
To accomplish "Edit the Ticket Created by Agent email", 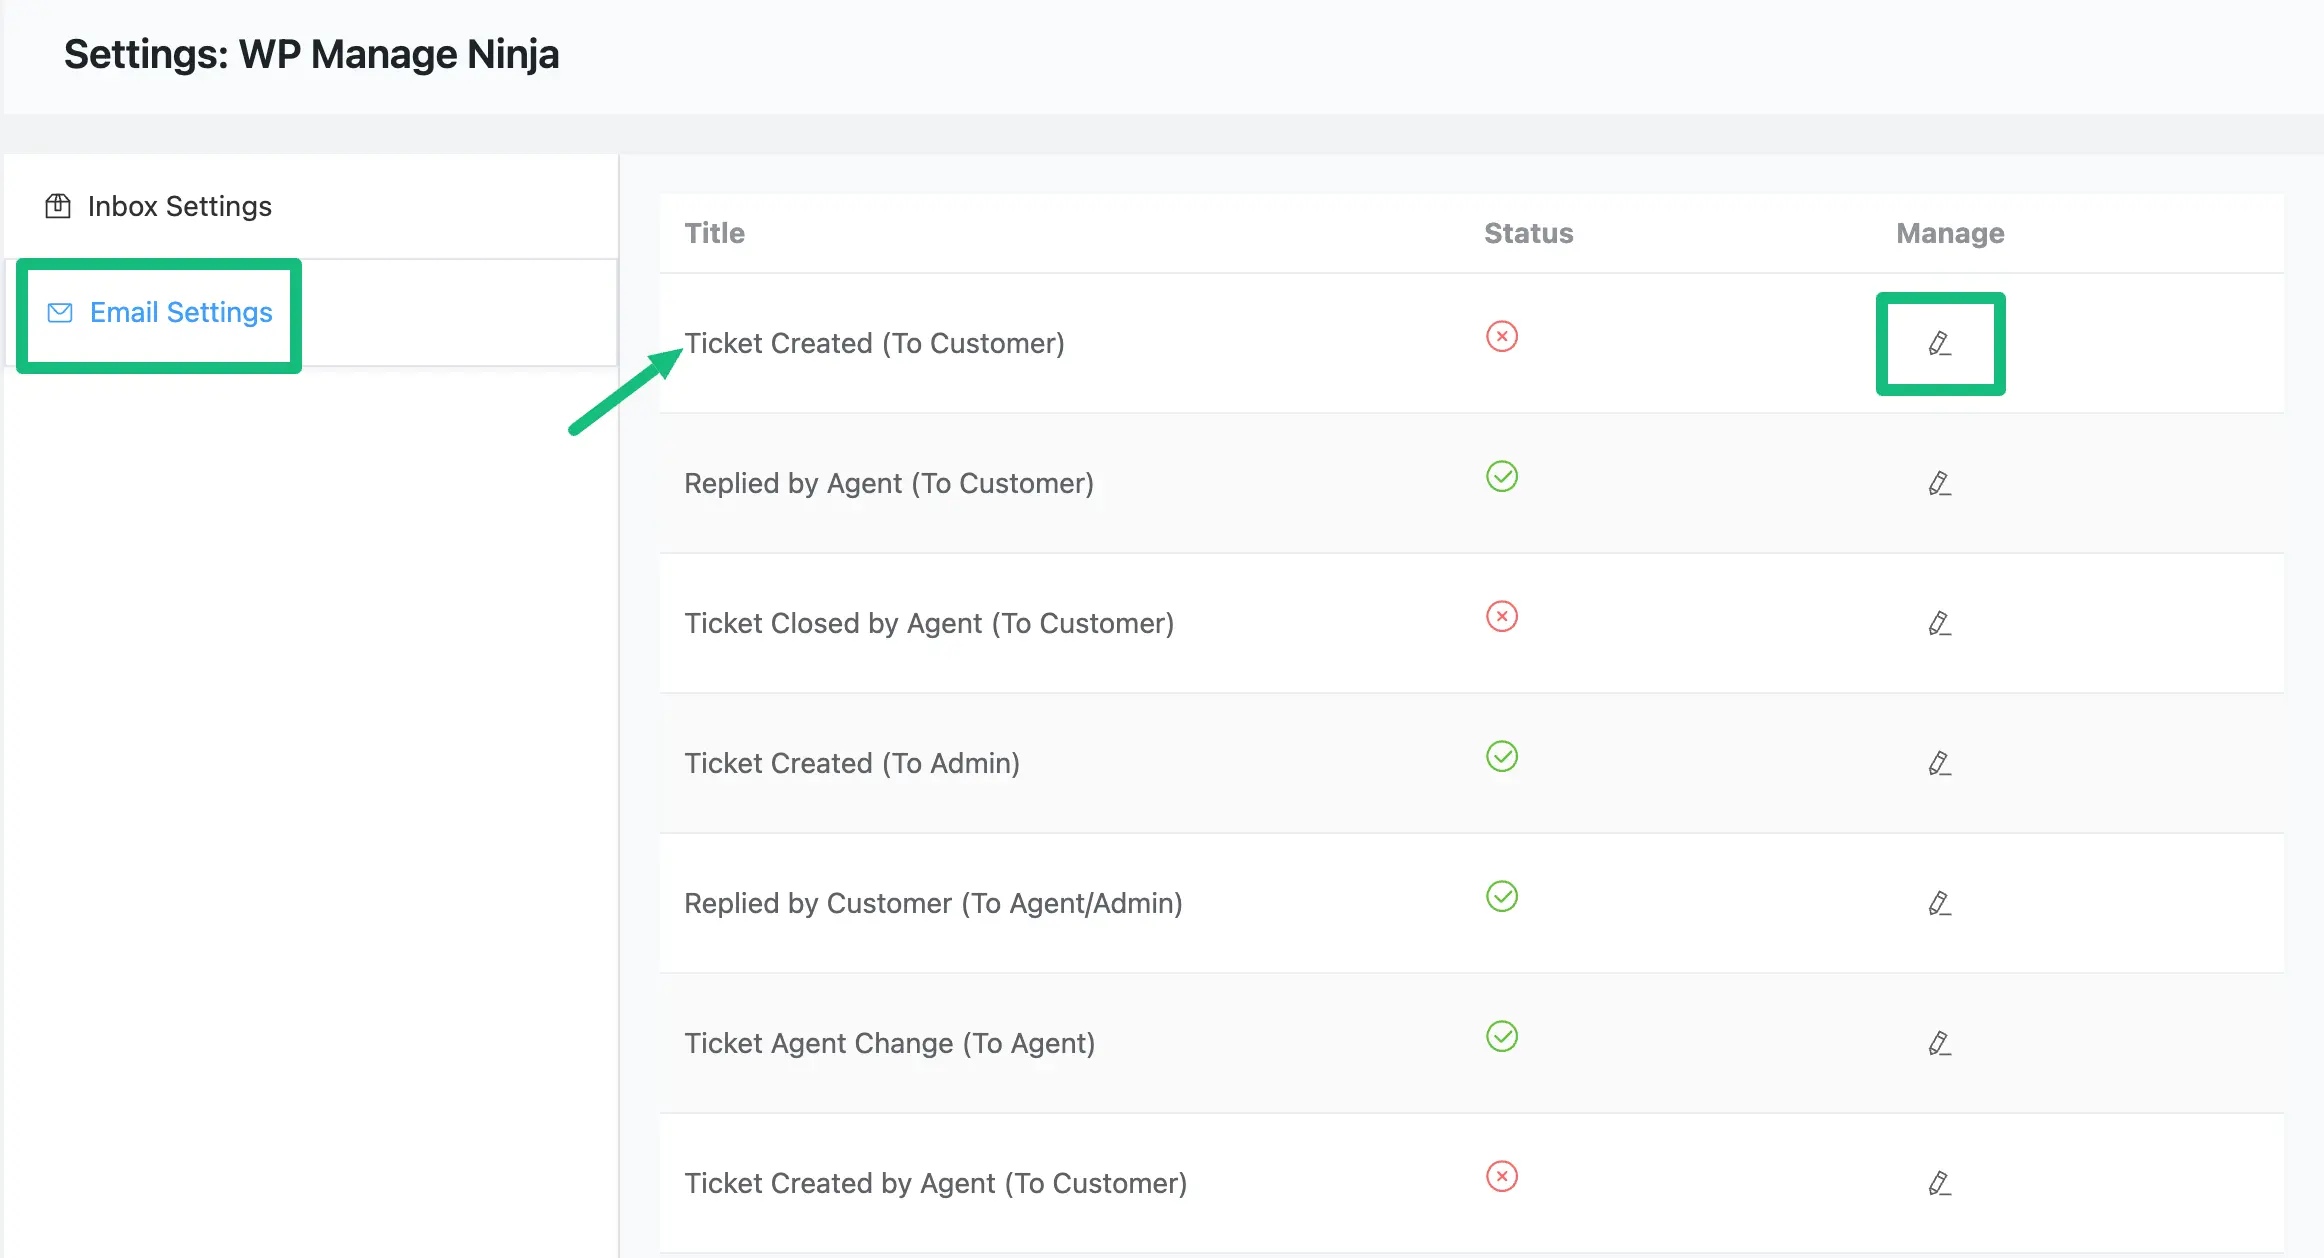I will click(1940, 1184).
